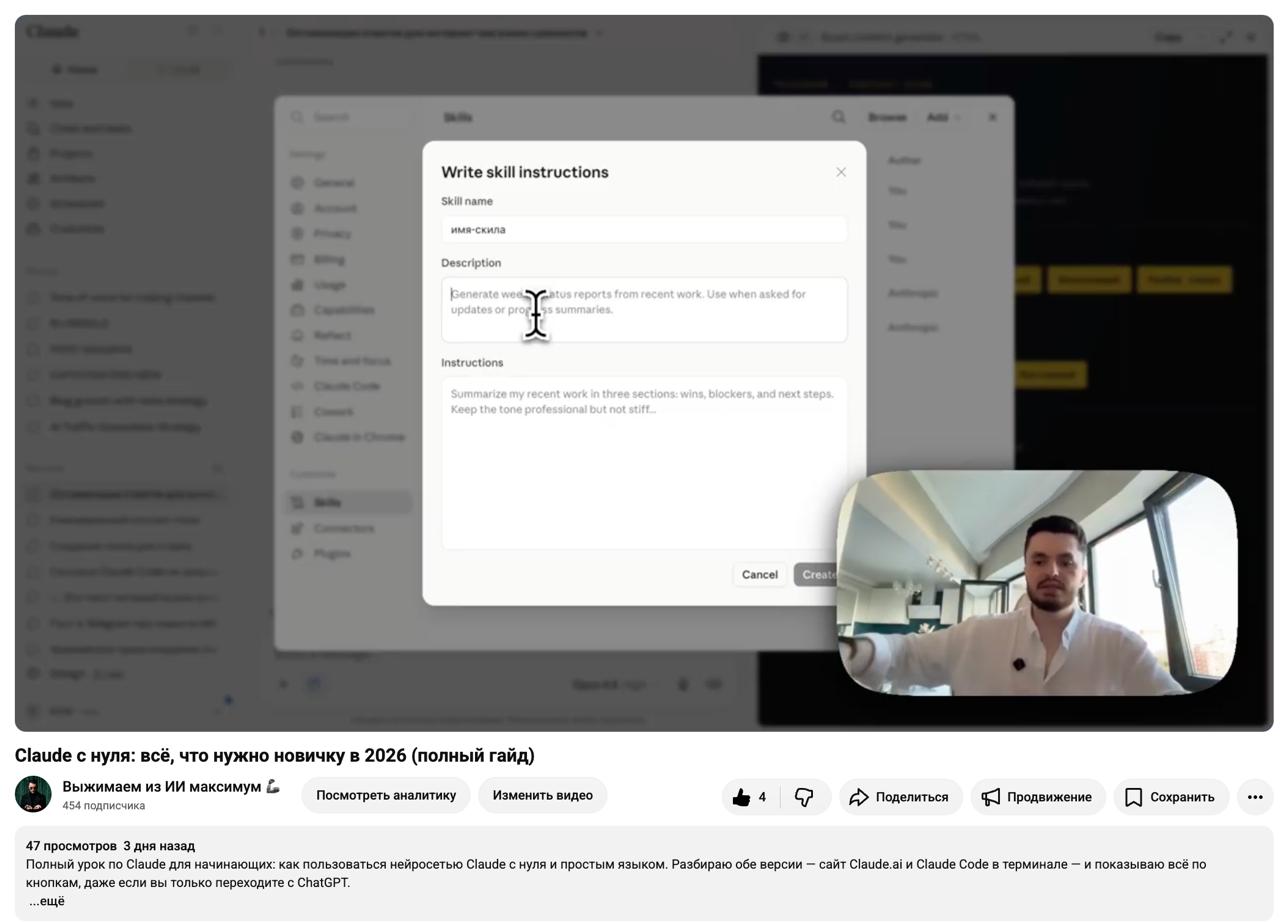
Task: Click the Create skill button
Action: coord(819,574)
